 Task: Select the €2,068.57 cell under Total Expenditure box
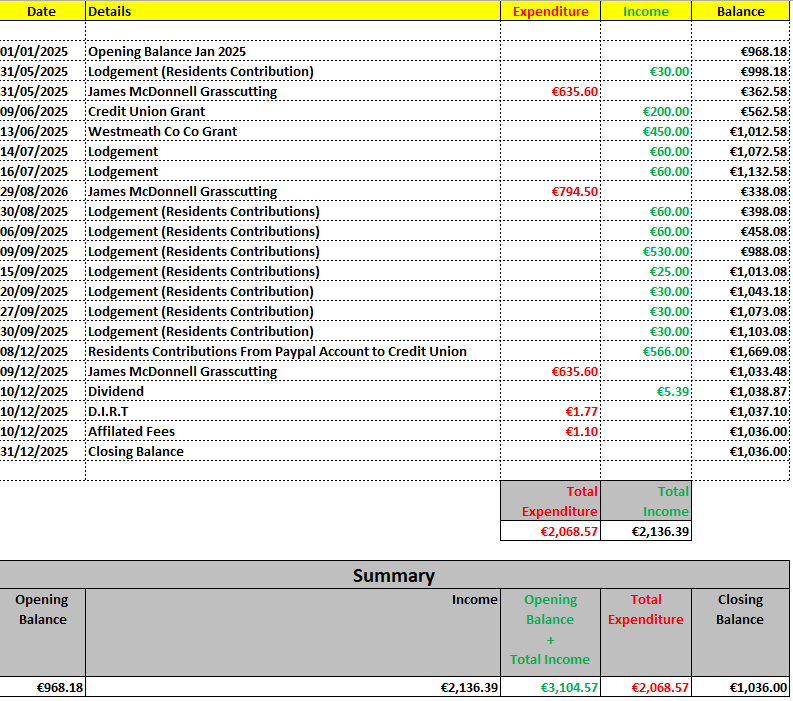click(x=569, y=531)
